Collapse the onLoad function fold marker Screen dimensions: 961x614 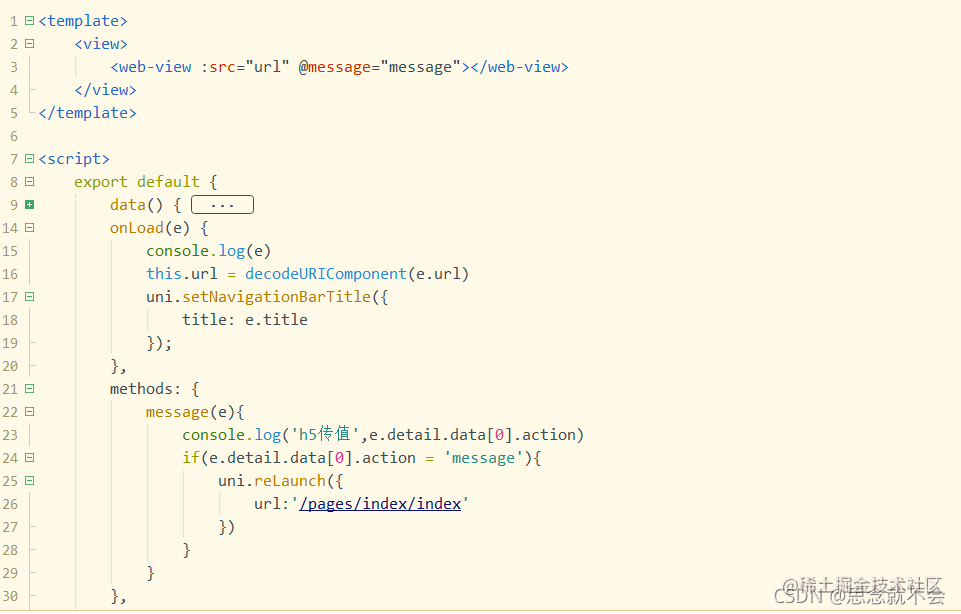point(28,227)
